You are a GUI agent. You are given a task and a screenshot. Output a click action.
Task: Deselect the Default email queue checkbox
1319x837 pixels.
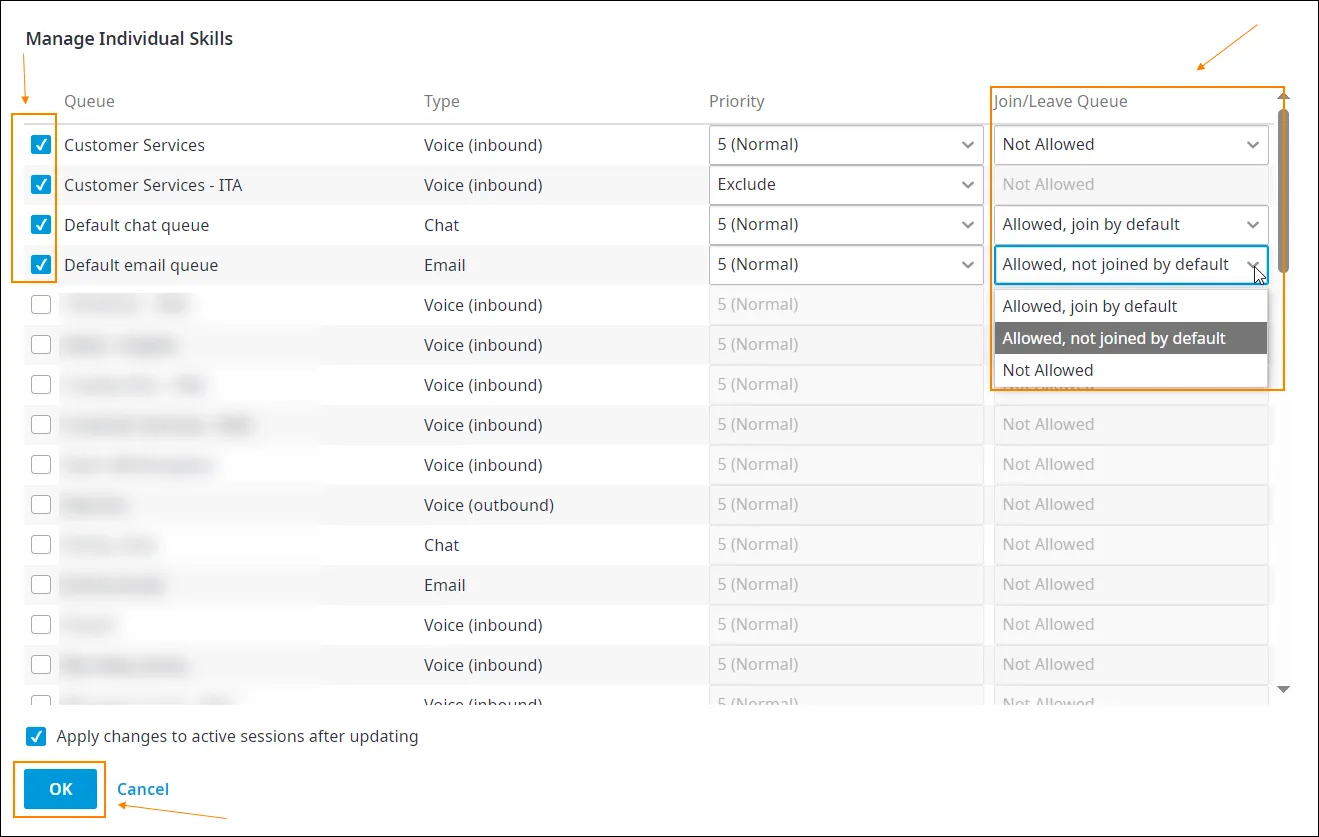coord(41,265)
